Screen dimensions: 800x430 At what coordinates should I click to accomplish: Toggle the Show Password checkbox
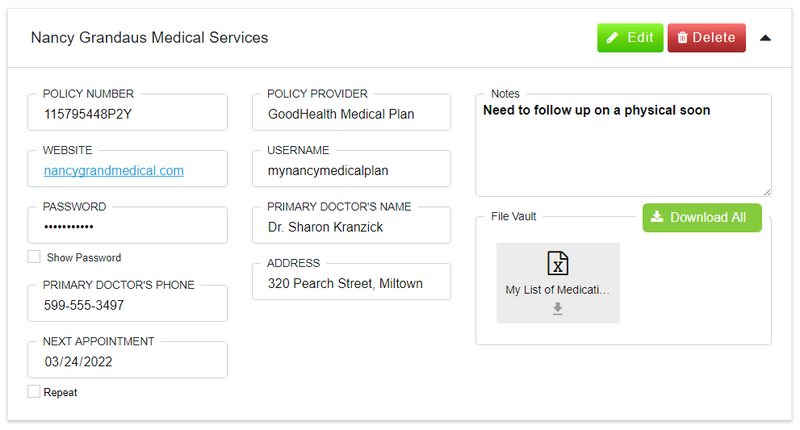tap(34, 257)
